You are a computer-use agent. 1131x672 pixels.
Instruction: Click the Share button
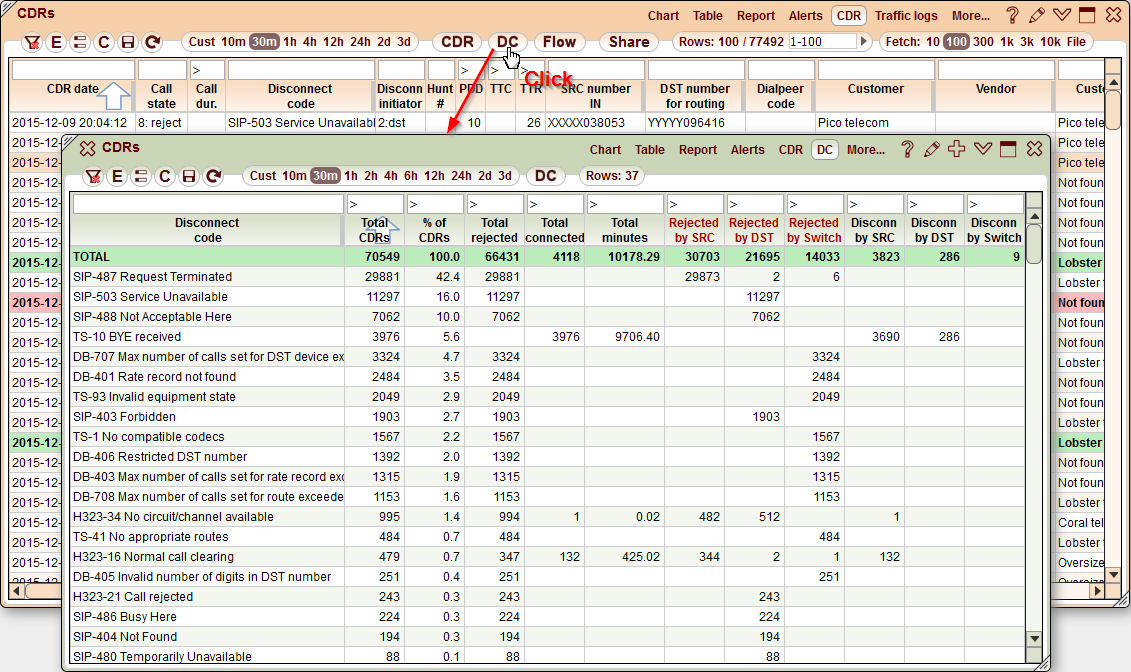(x=628, y=43)
